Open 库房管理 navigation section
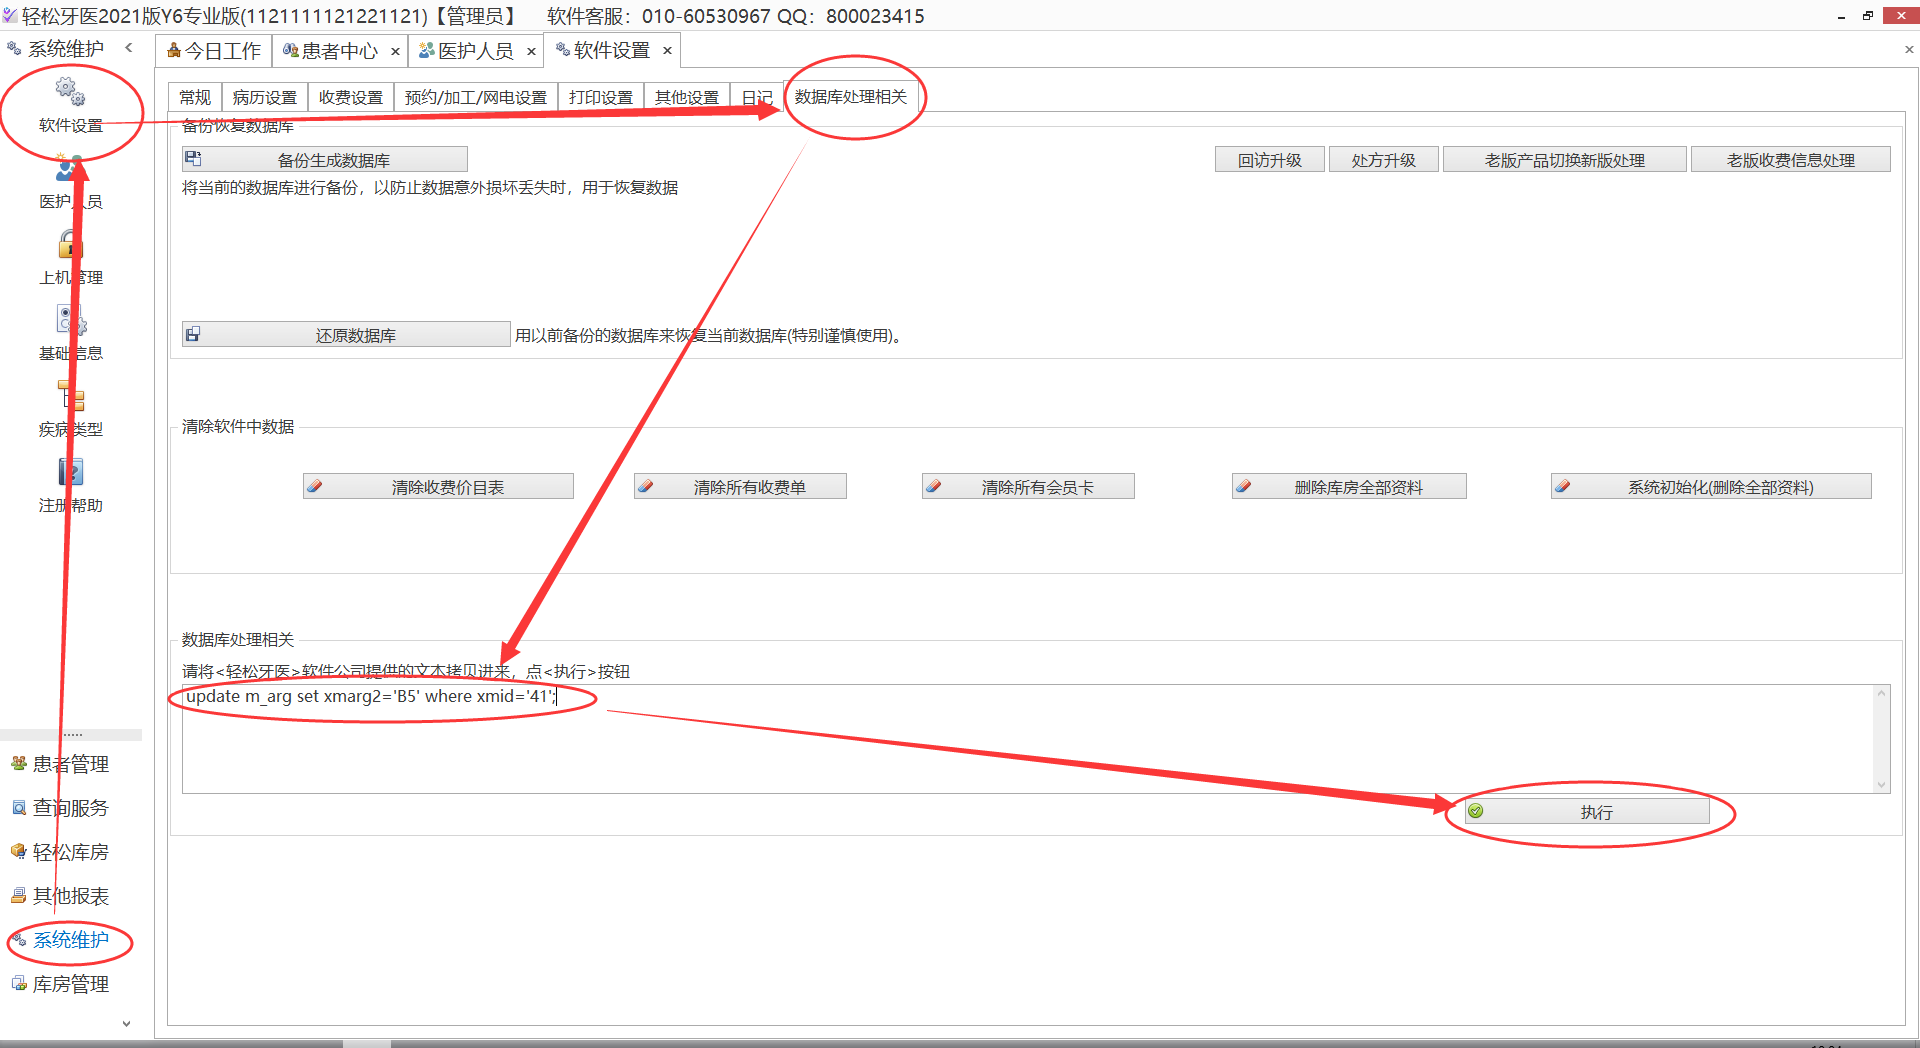The image size is (1920, 1048). point(70,984)
